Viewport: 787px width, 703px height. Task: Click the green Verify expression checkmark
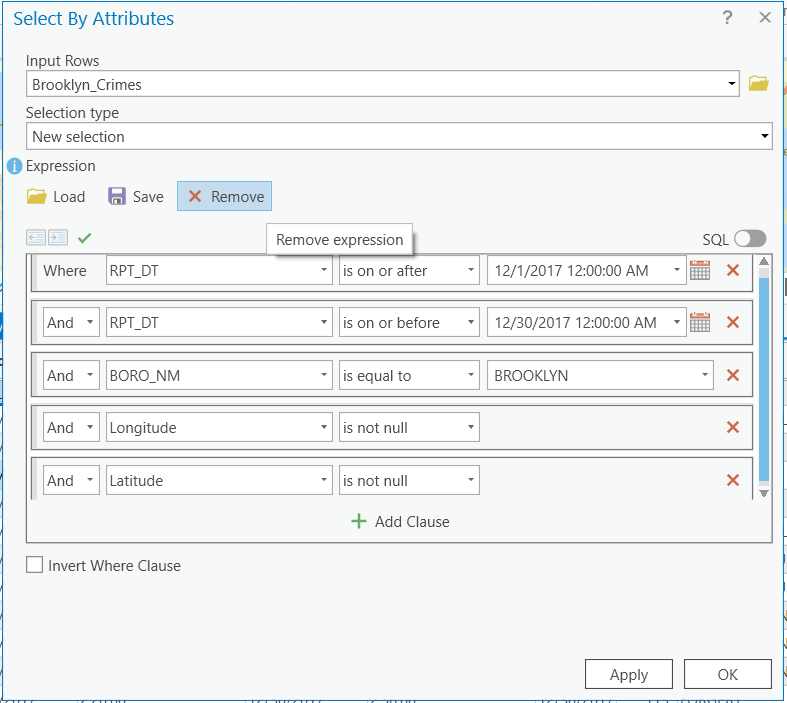pos(84,238)
